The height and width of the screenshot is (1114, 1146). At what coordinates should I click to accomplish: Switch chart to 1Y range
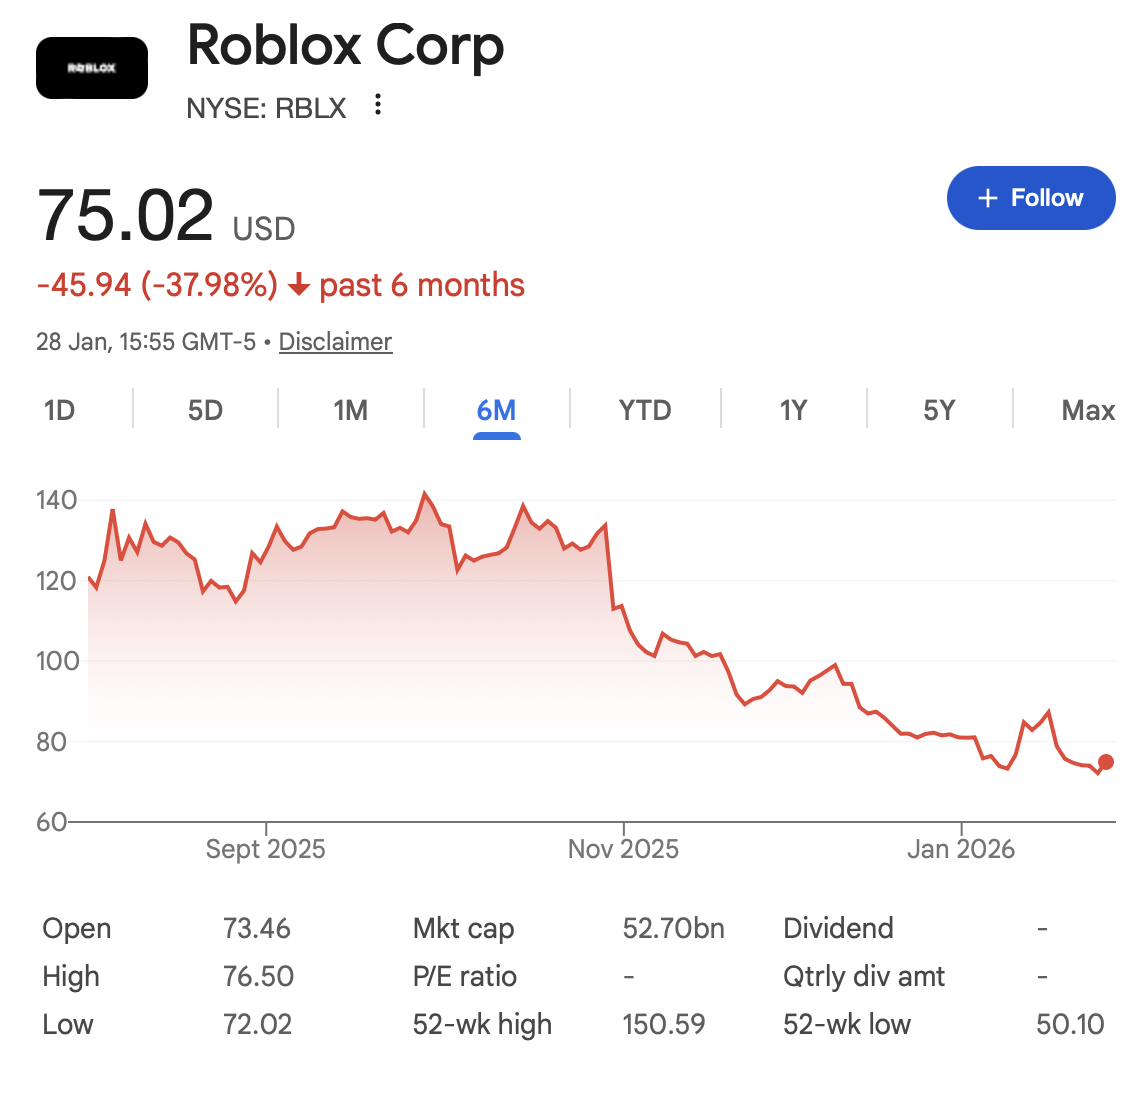pos(793,410)
